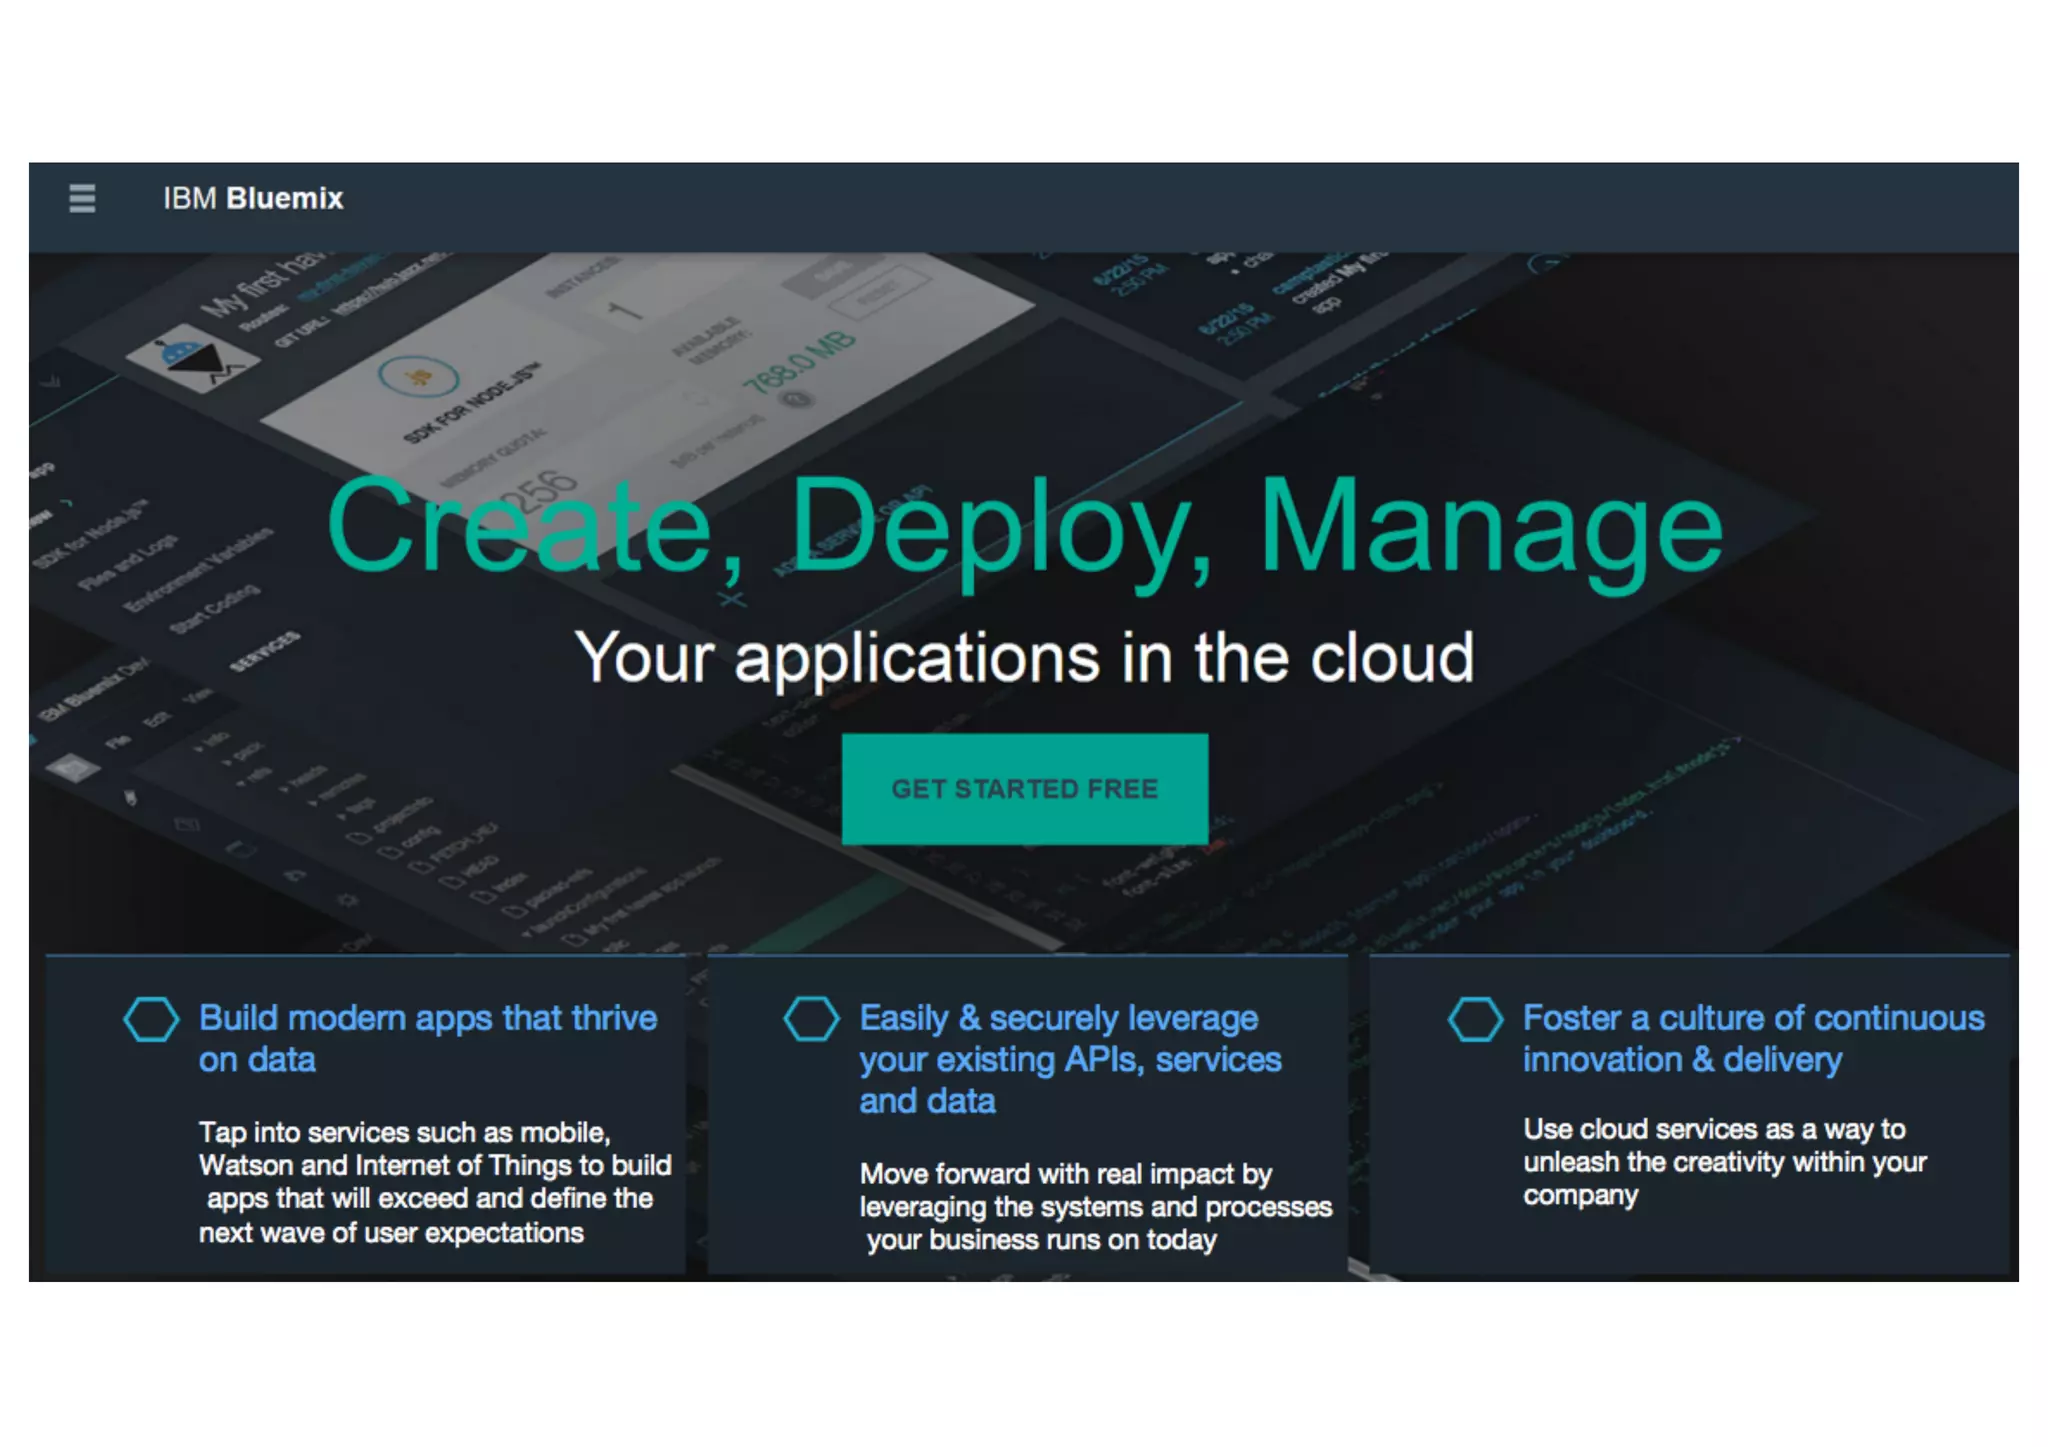
Task: Open Build modern apps that thrive heading
Action: click(427, 1038)
